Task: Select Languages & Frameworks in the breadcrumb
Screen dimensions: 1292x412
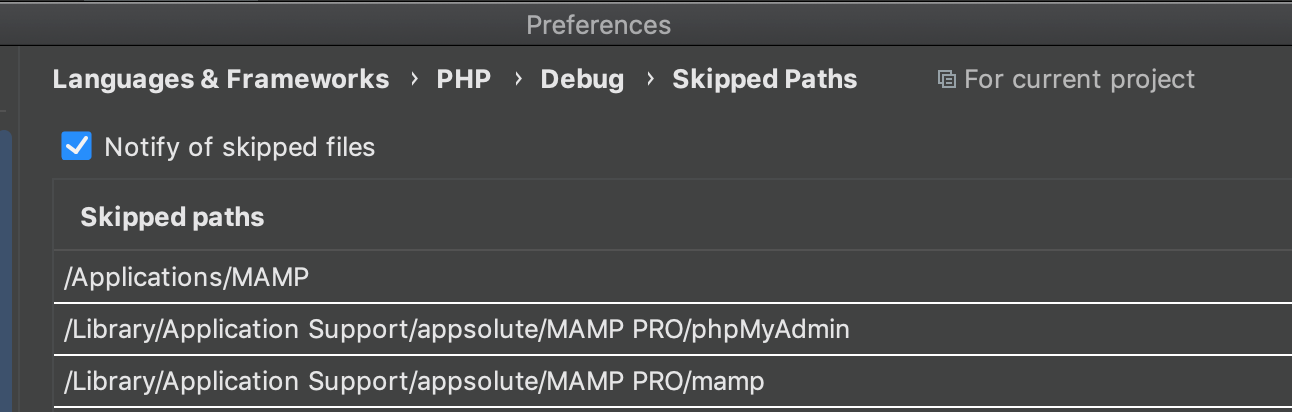Action: click(x=221, y=79)
